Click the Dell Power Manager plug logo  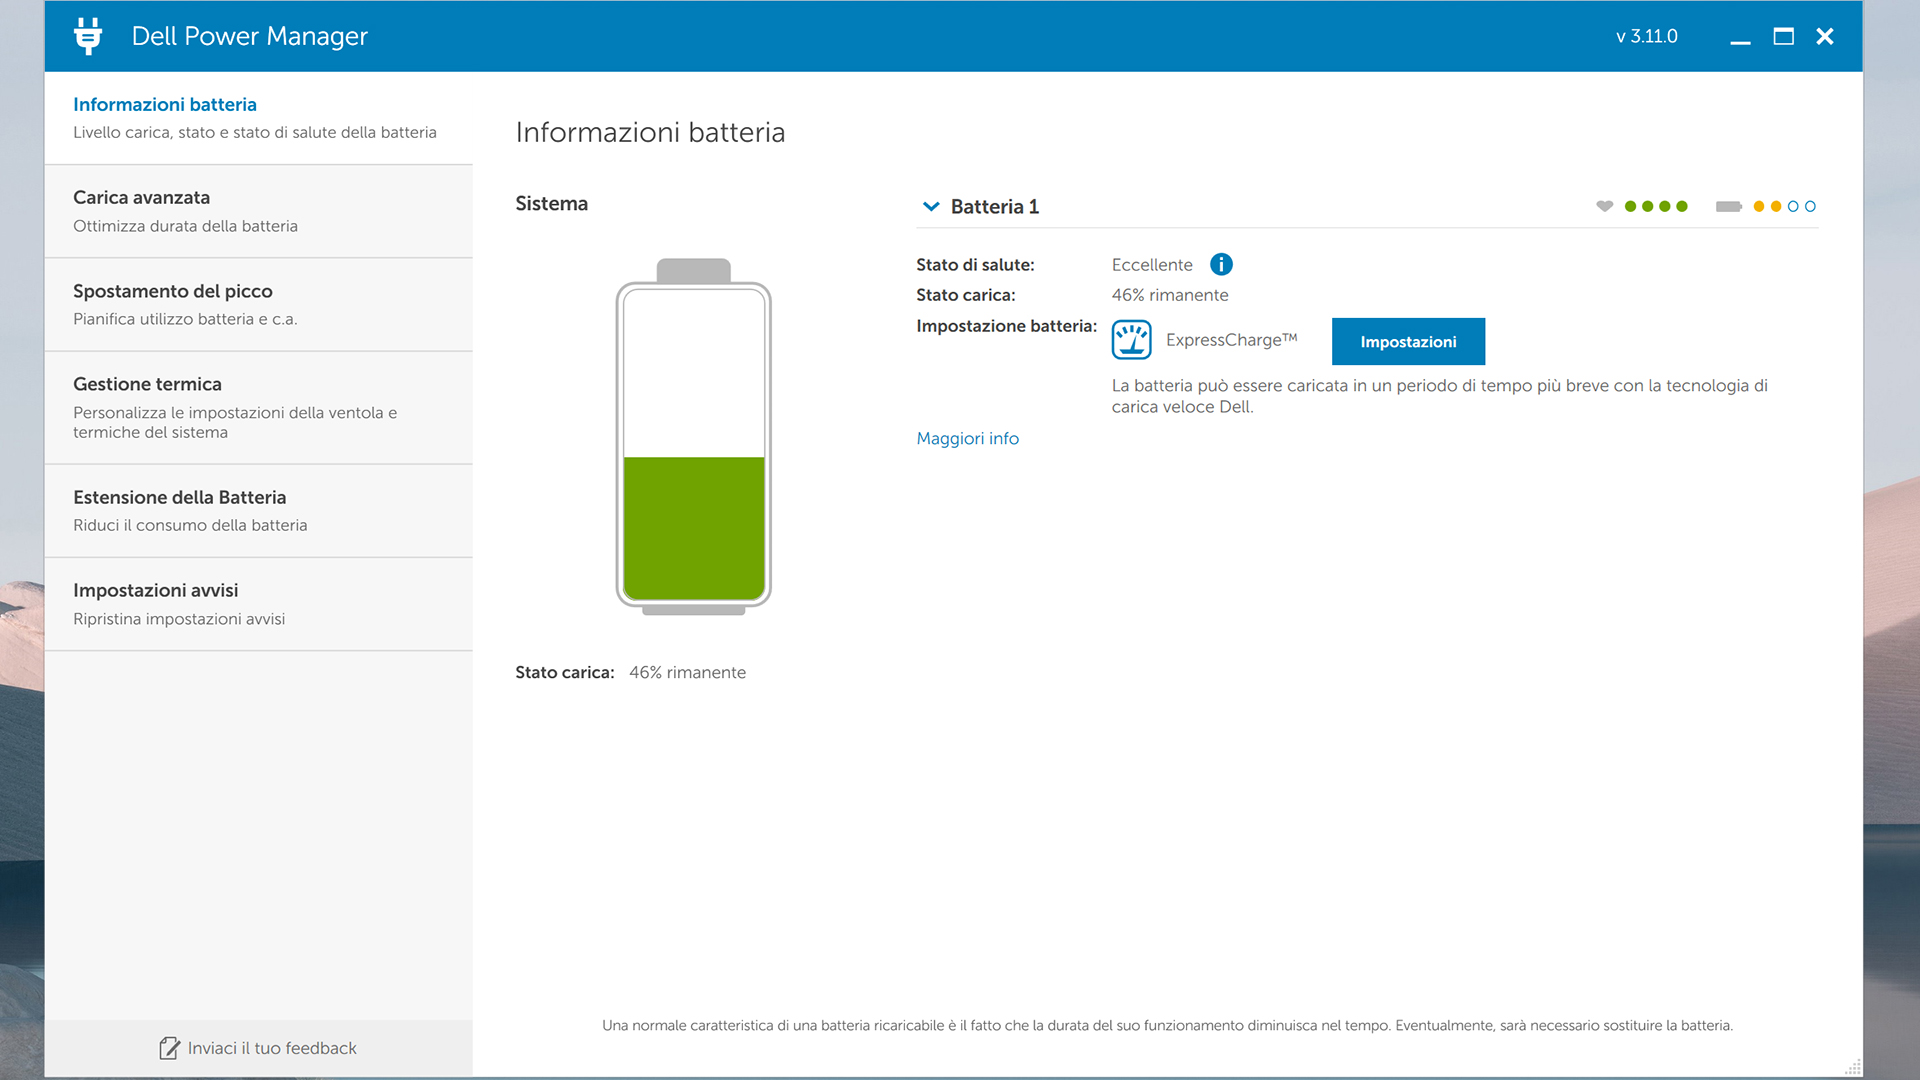pos(88,36)
